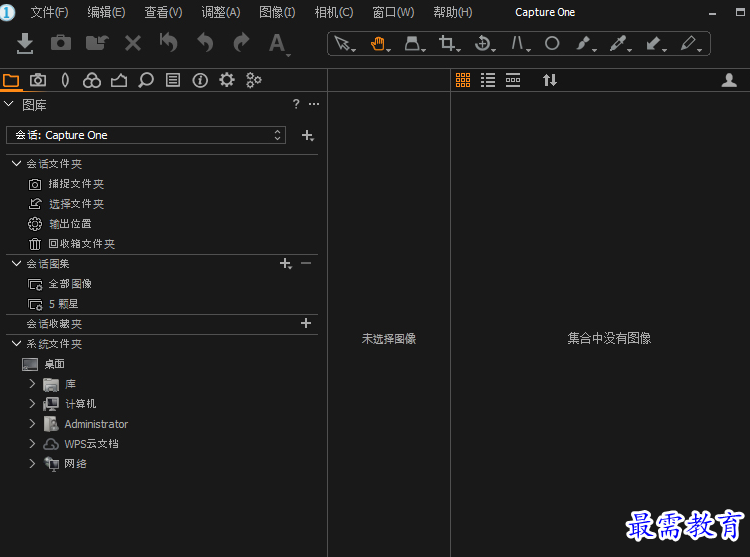The height and width of the screenshot is (557, 750).
Task: Select the annotation pencil tool
Action: pos(690,44)
